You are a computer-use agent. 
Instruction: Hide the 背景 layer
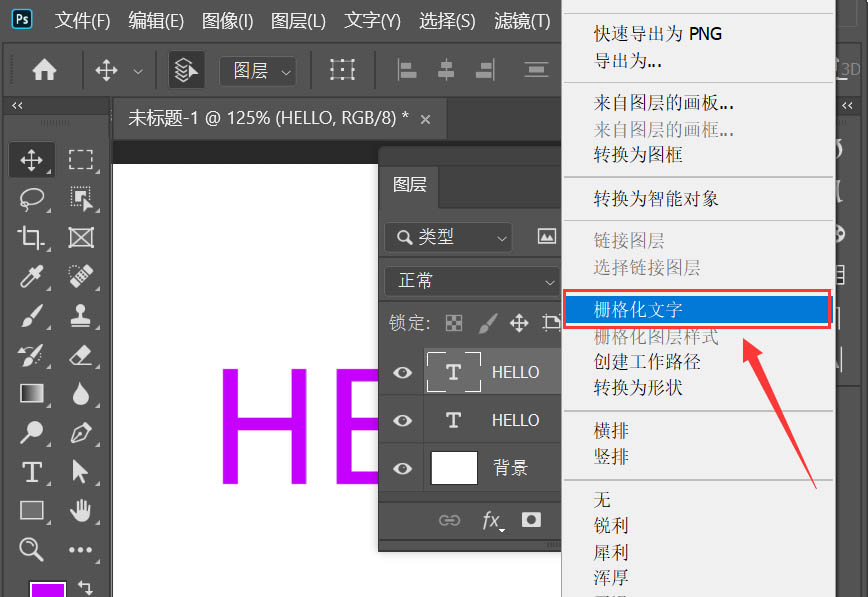pos(402,468)
